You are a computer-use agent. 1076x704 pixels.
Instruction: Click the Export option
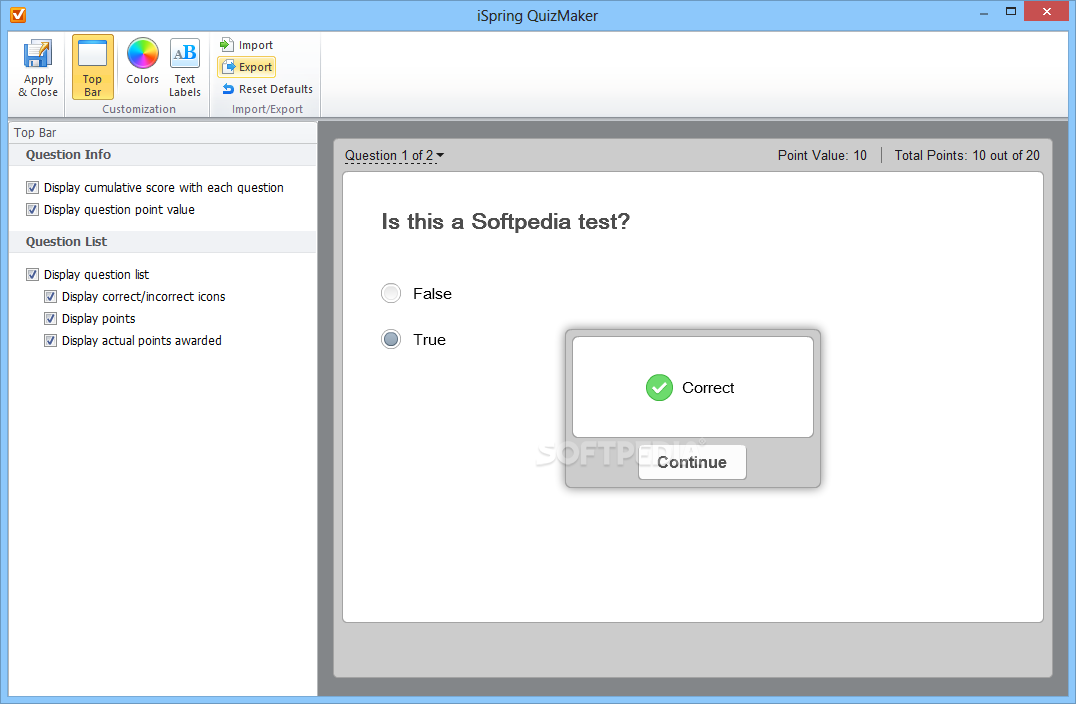point(246,67)
